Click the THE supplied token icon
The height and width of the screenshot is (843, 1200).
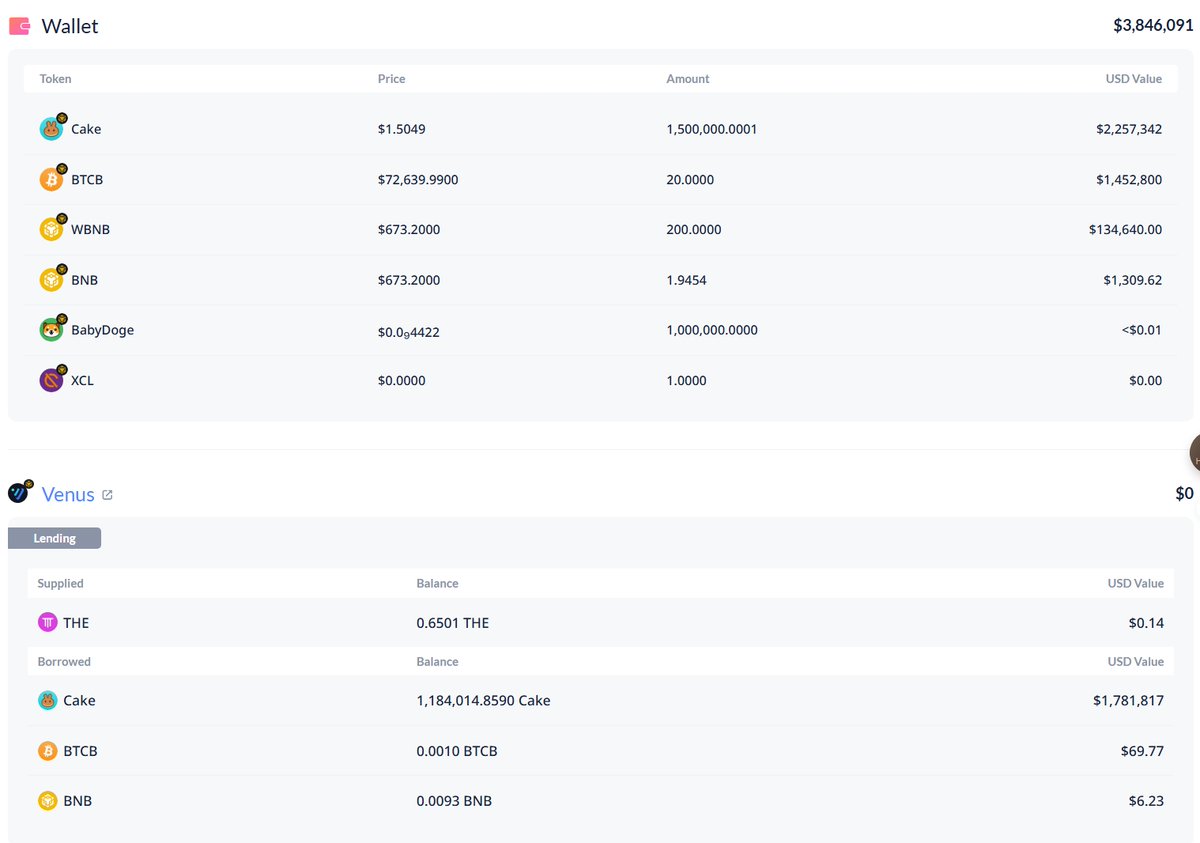pos(47,623)
